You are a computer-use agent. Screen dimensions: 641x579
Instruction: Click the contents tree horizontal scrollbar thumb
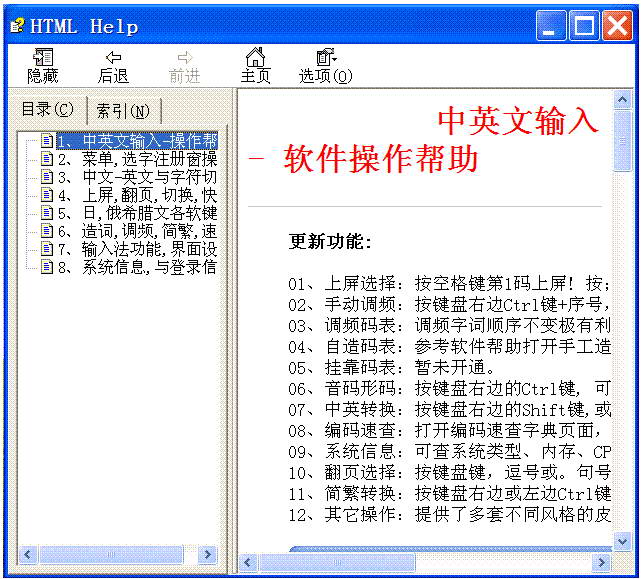[x=111, y=555]
